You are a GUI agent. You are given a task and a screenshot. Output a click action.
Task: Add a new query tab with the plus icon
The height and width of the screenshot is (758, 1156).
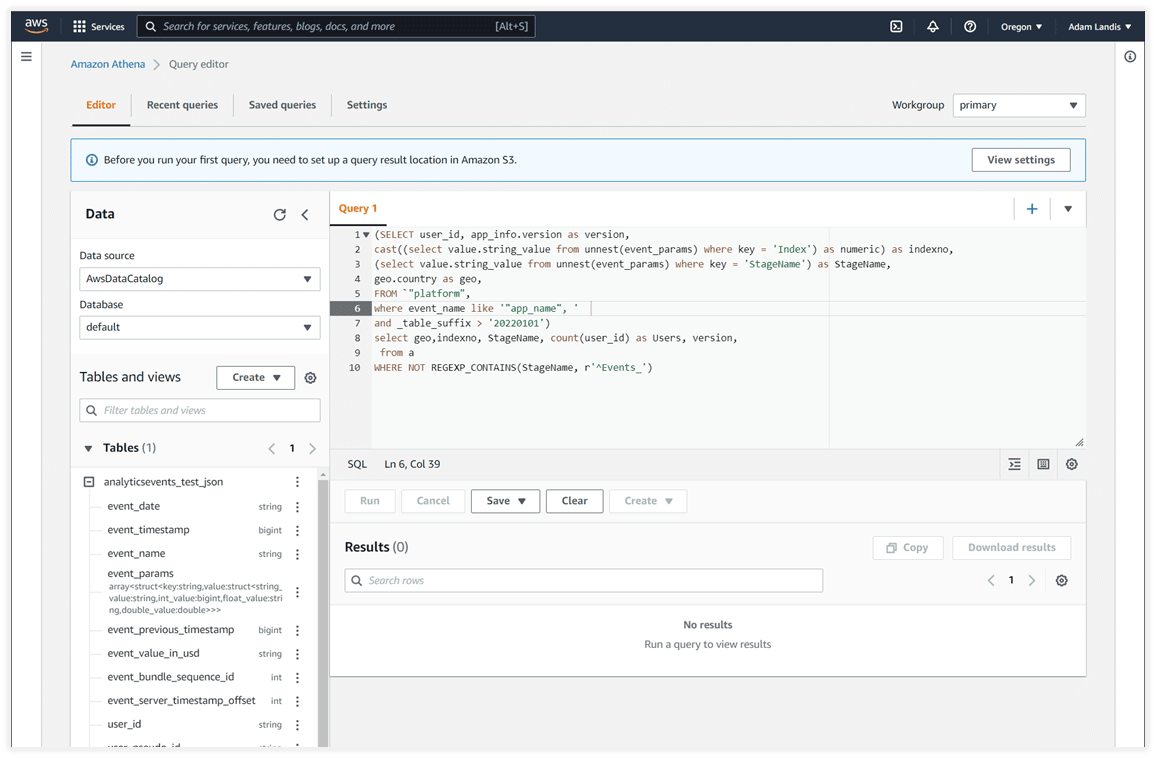click(x=1032, y=209)
